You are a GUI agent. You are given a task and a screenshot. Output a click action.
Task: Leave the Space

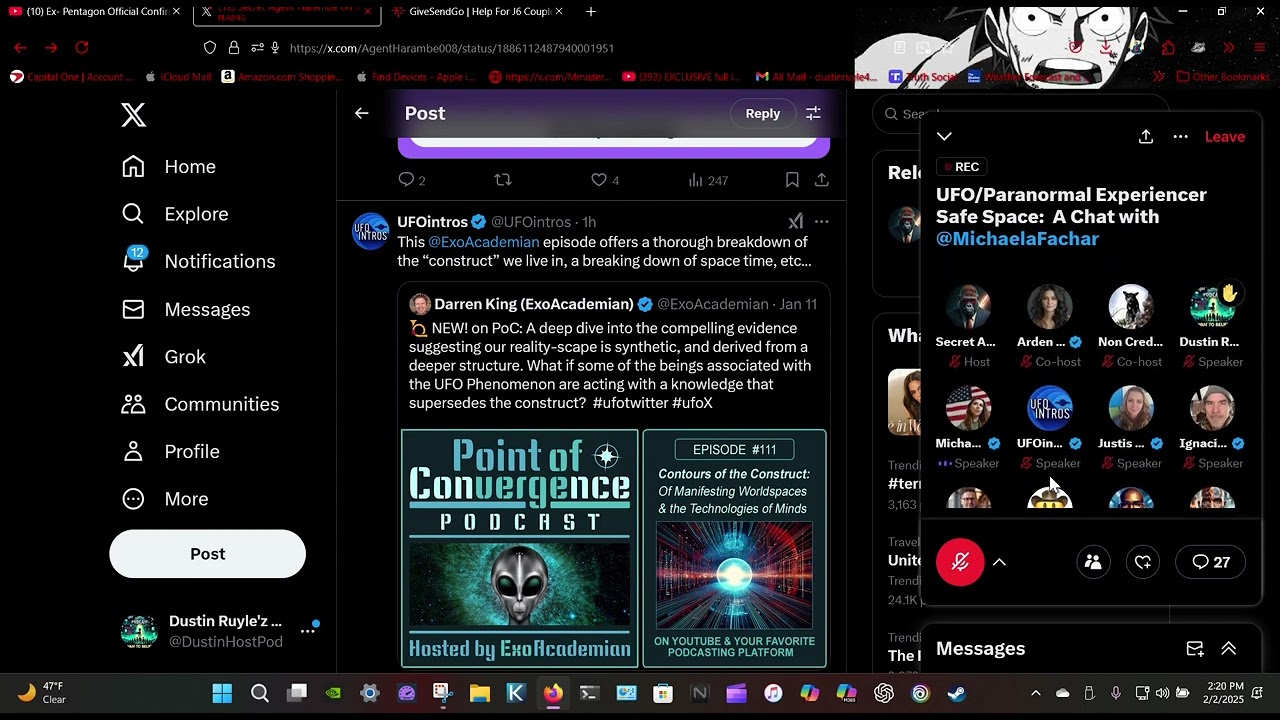coord(1224,137)
